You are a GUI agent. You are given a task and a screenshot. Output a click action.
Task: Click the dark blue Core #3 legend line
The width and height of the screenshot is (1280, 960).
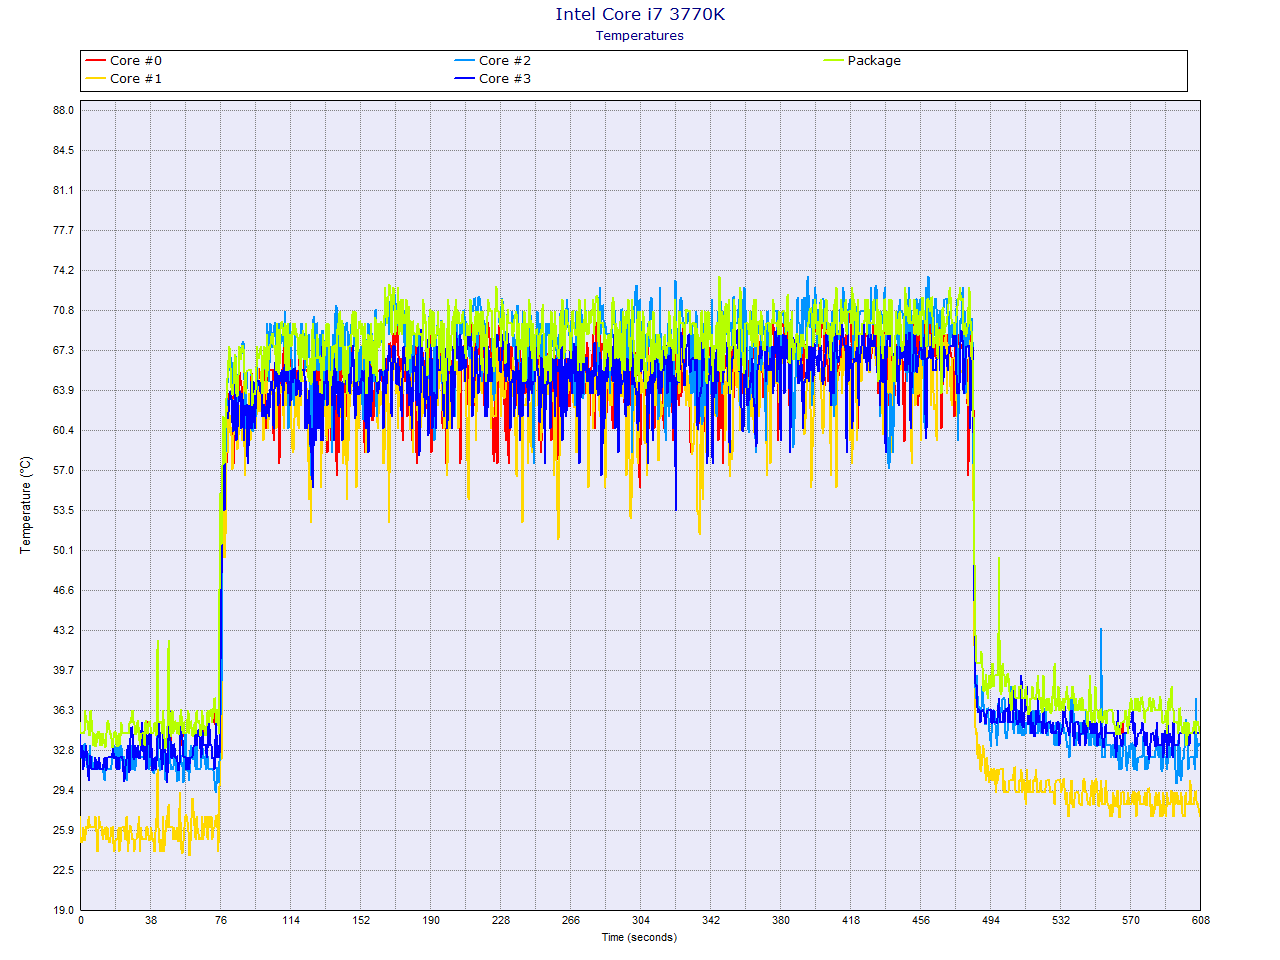[464, 79]
